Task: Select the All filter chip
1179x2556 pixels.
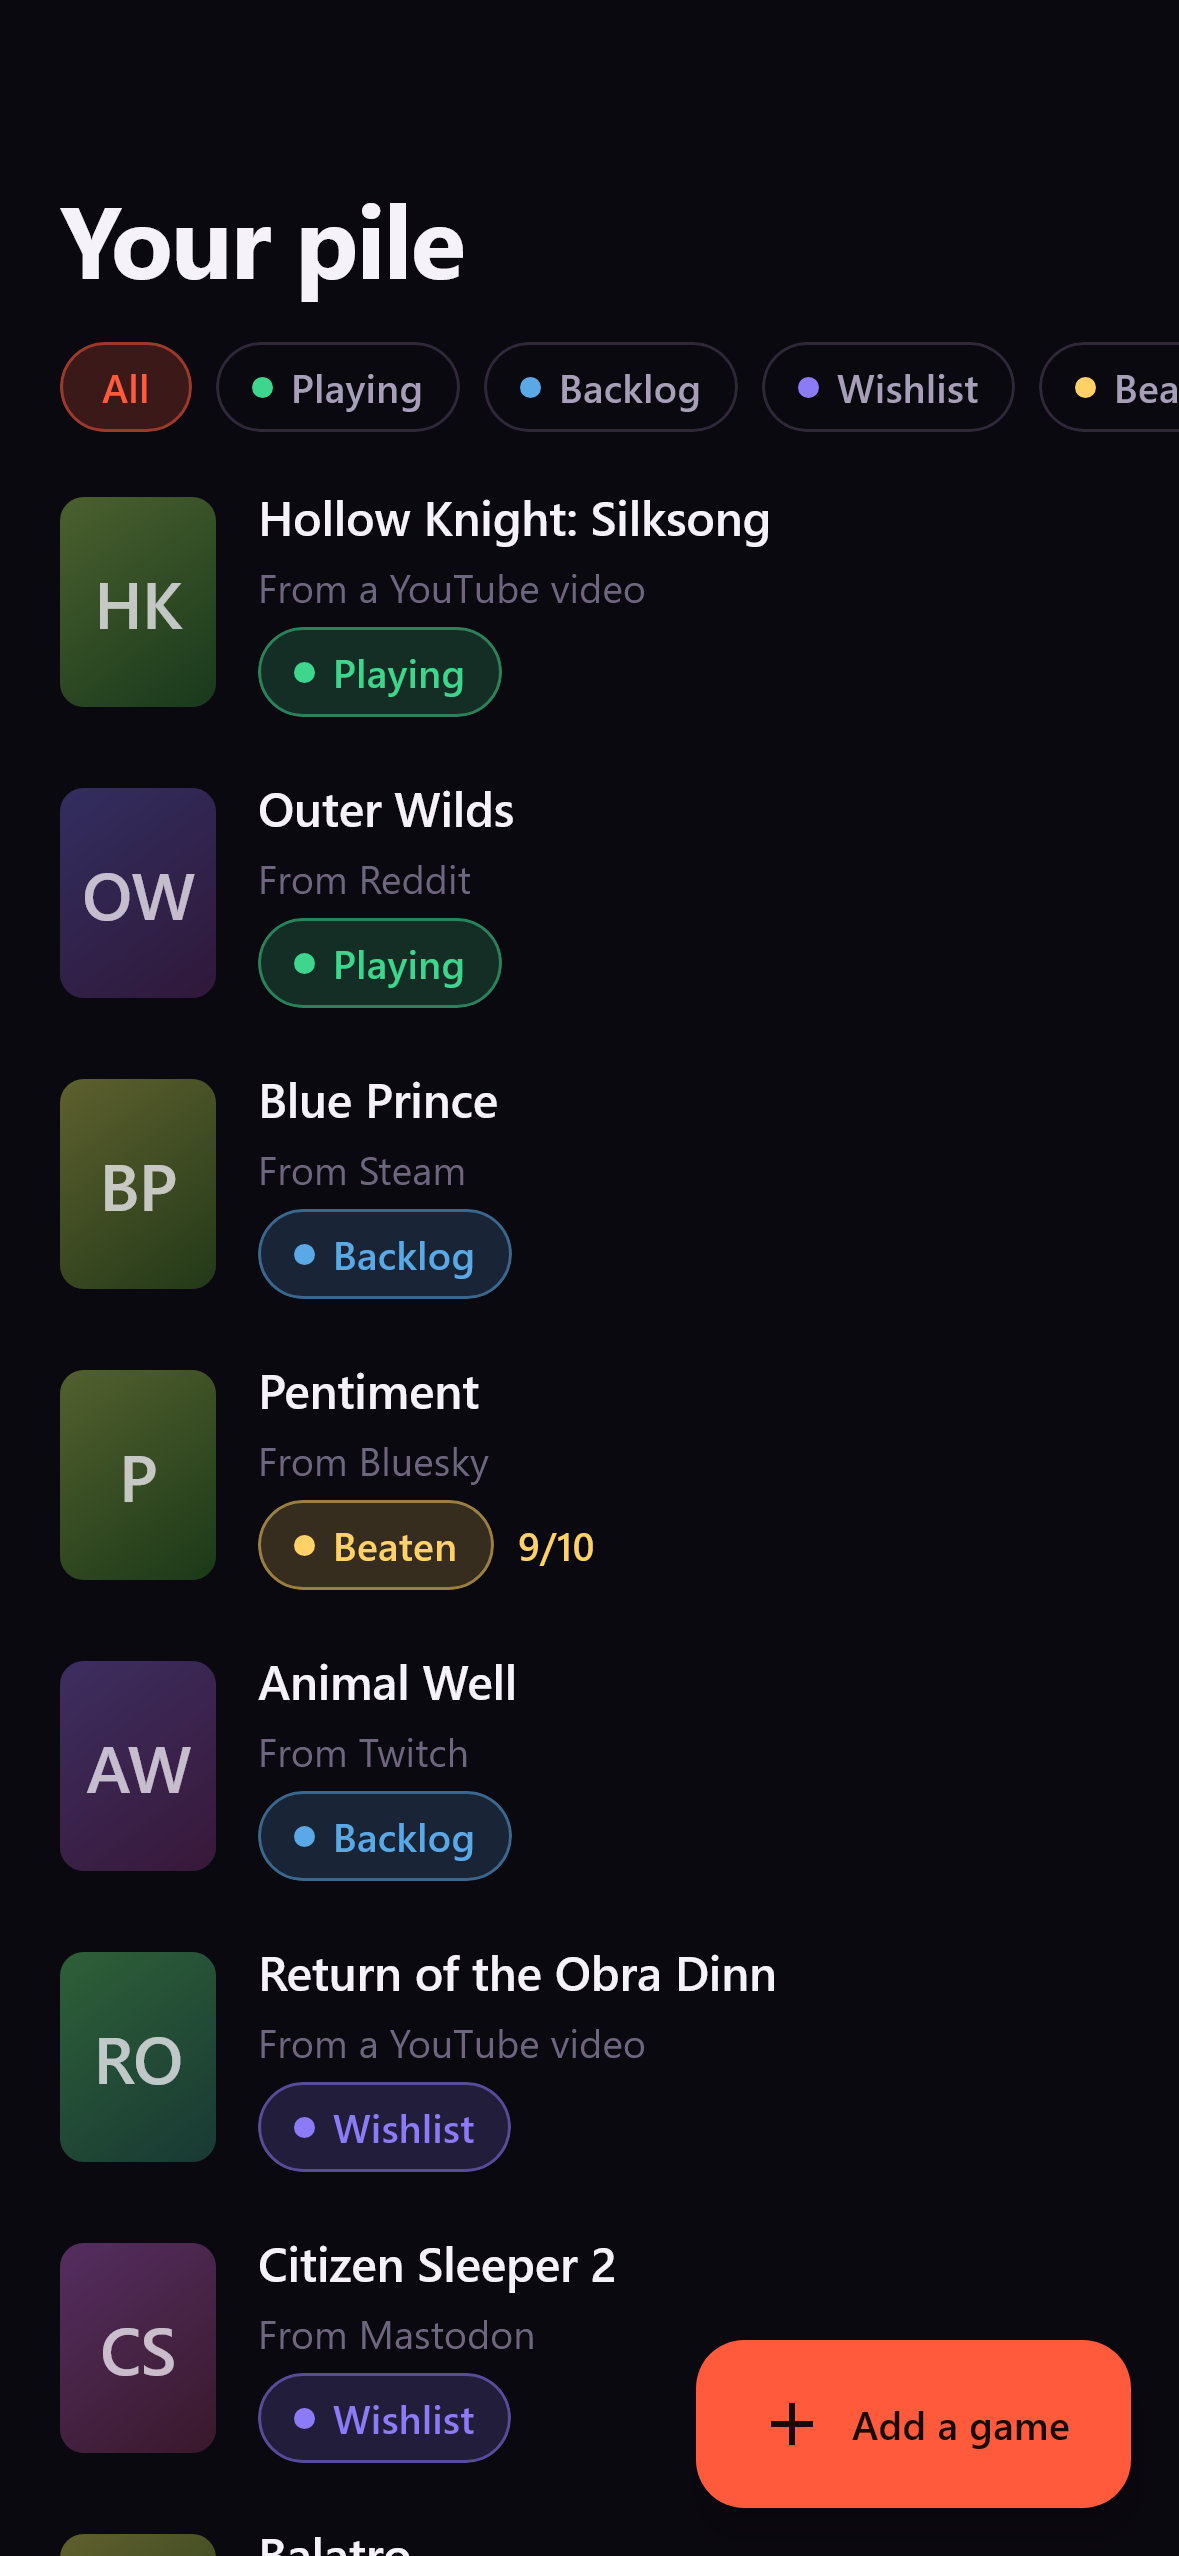Action: (x=126, y=387)
